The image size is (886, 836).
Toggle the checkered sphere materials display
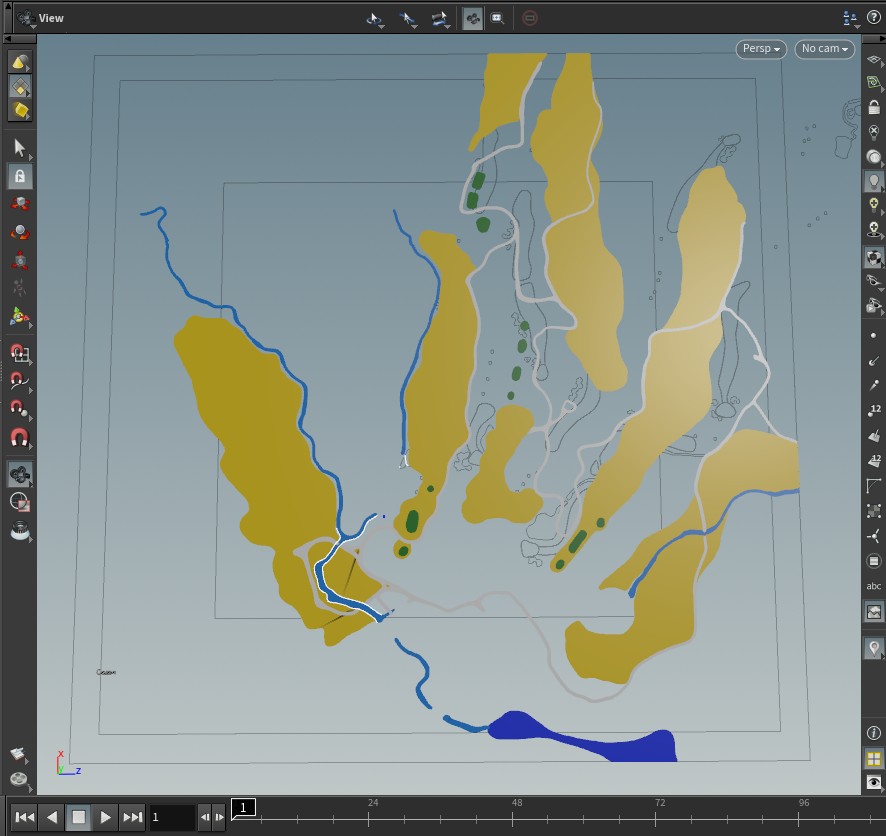(x=874, y=258)
